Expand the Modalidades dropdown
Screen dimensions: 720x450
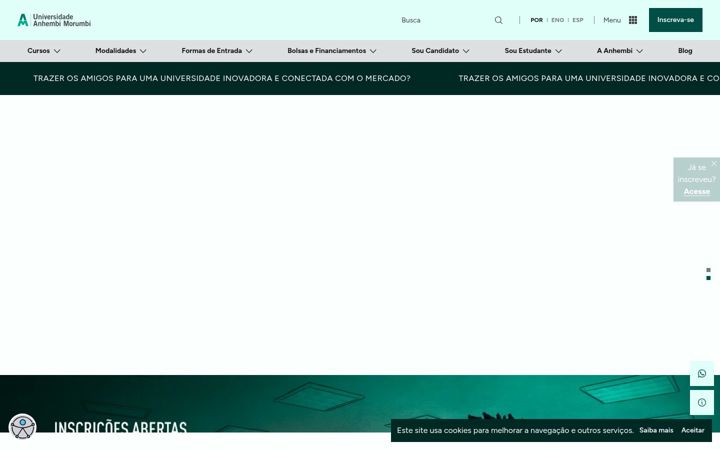[121, 51]
